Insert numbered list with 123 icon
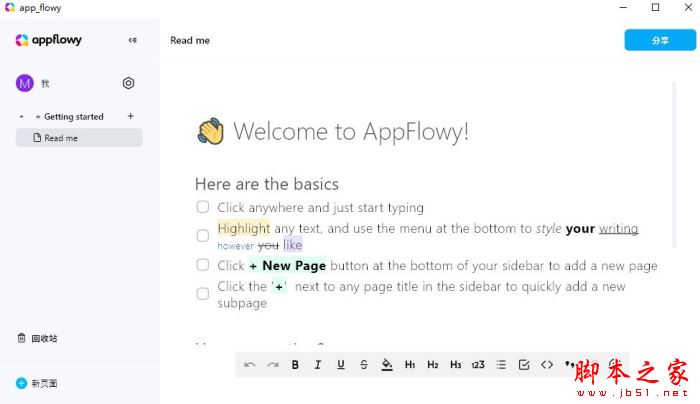 point(478,365)
